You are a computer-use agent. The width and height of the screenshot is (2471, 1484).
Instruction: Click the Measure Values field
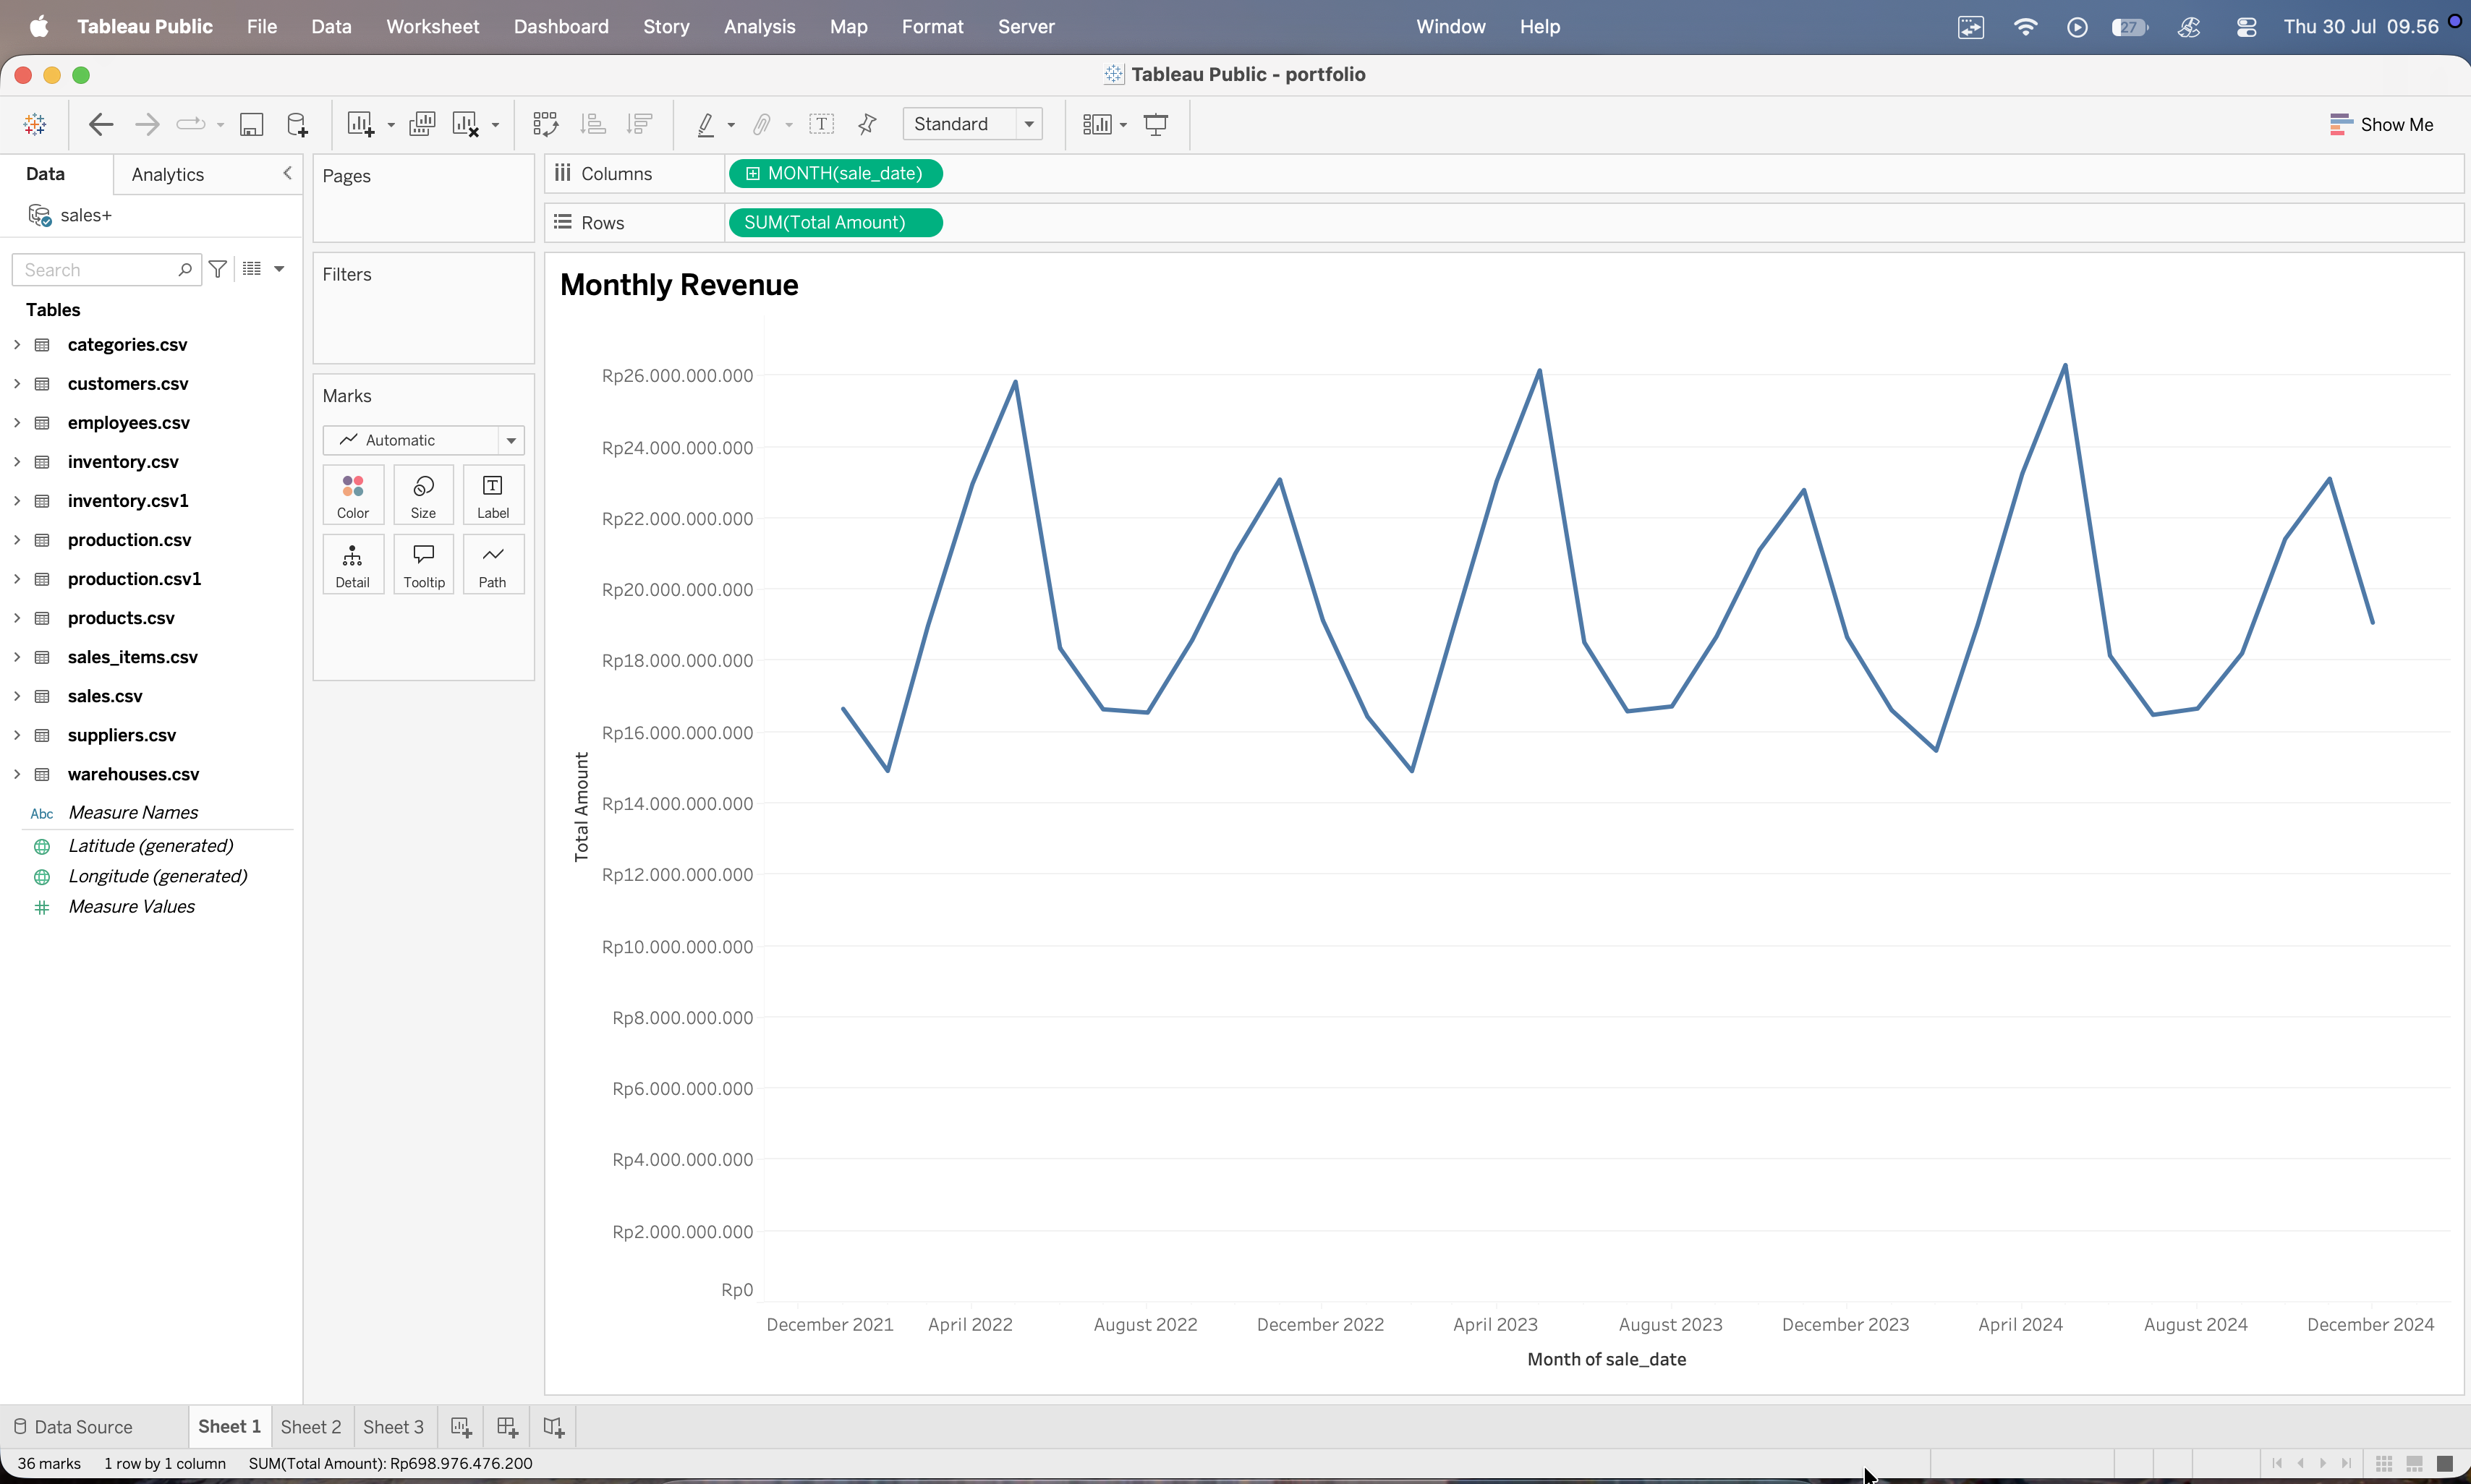click(x=132, y=907)
